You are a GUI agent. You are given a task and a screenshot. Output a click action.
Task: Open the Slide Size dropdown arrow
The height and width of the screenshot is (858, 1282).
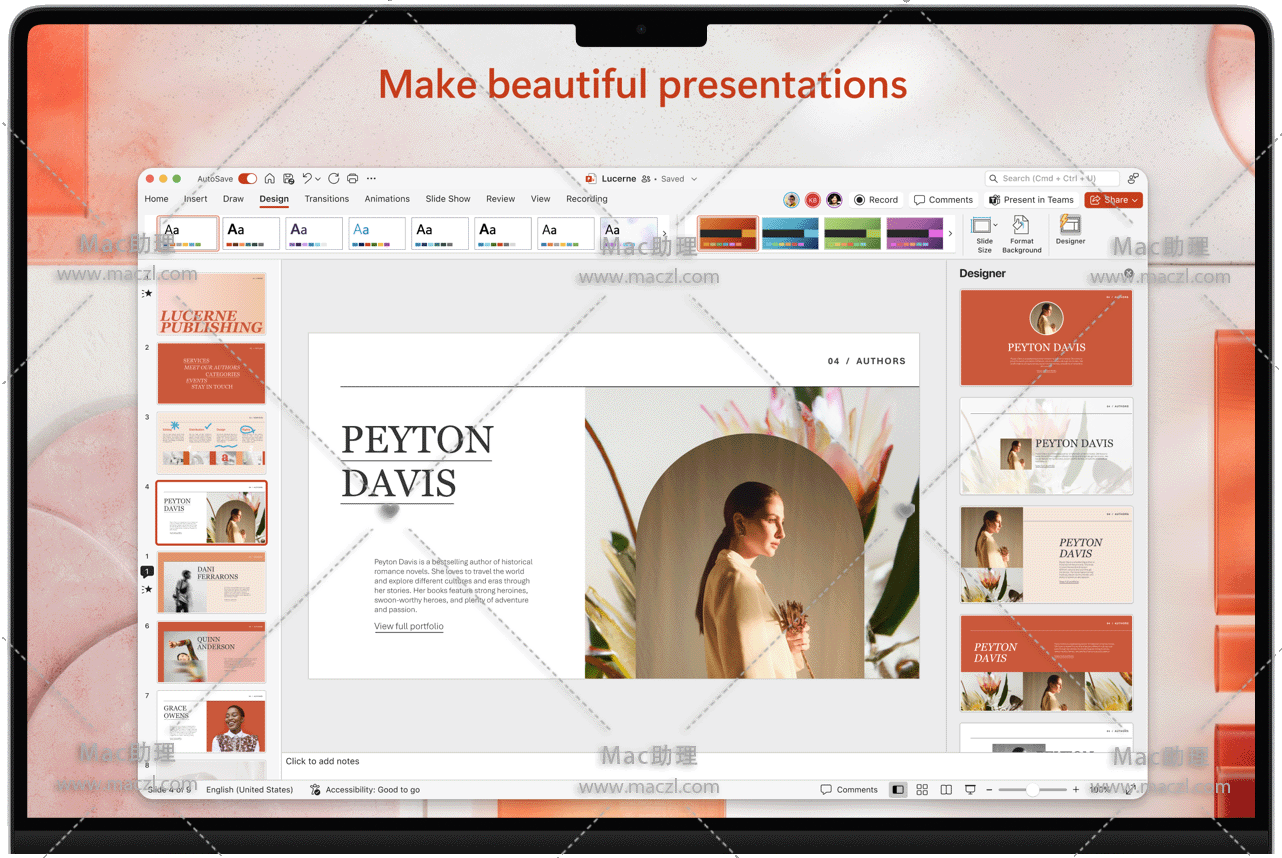pos(996,225)
